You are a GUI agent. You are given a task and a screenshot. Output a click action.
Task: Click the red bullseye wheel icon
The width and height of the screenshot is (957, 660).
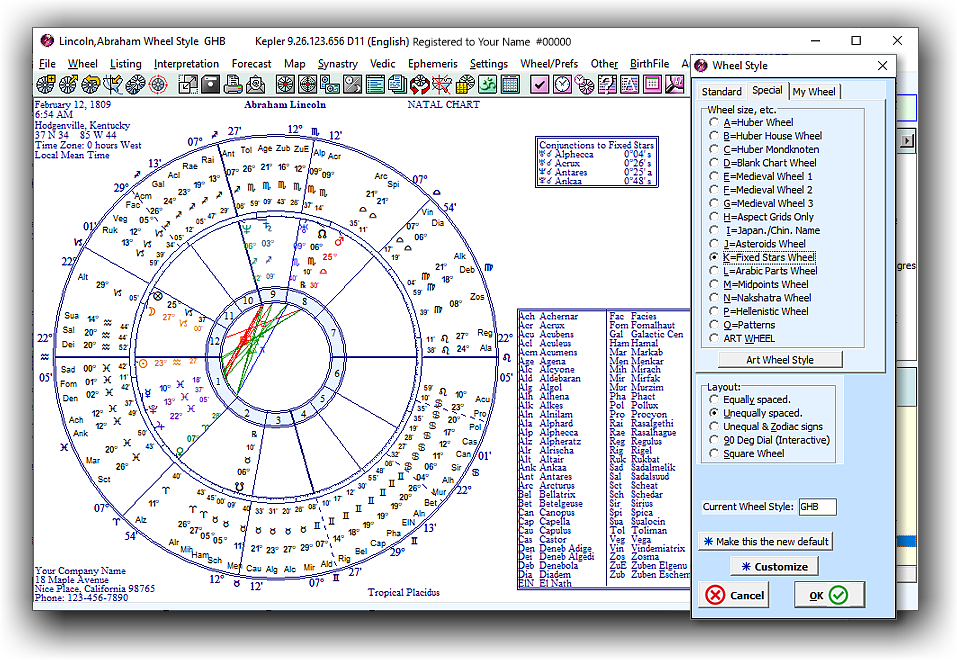coord(158,84)
